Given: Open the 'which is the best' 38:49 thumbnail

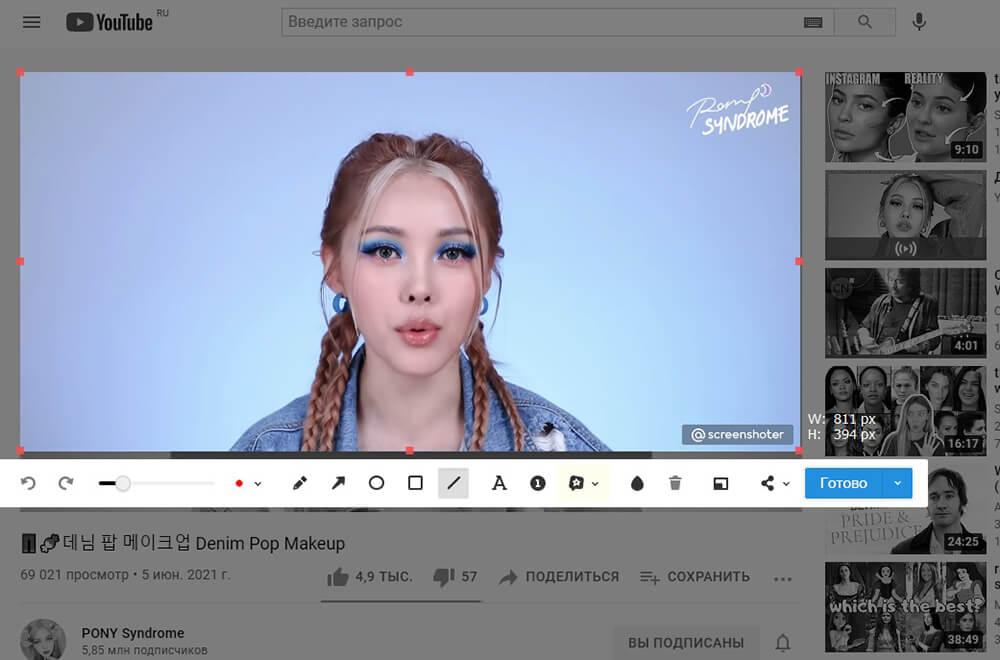Looking at the screenshot, I should click(906, 606).
